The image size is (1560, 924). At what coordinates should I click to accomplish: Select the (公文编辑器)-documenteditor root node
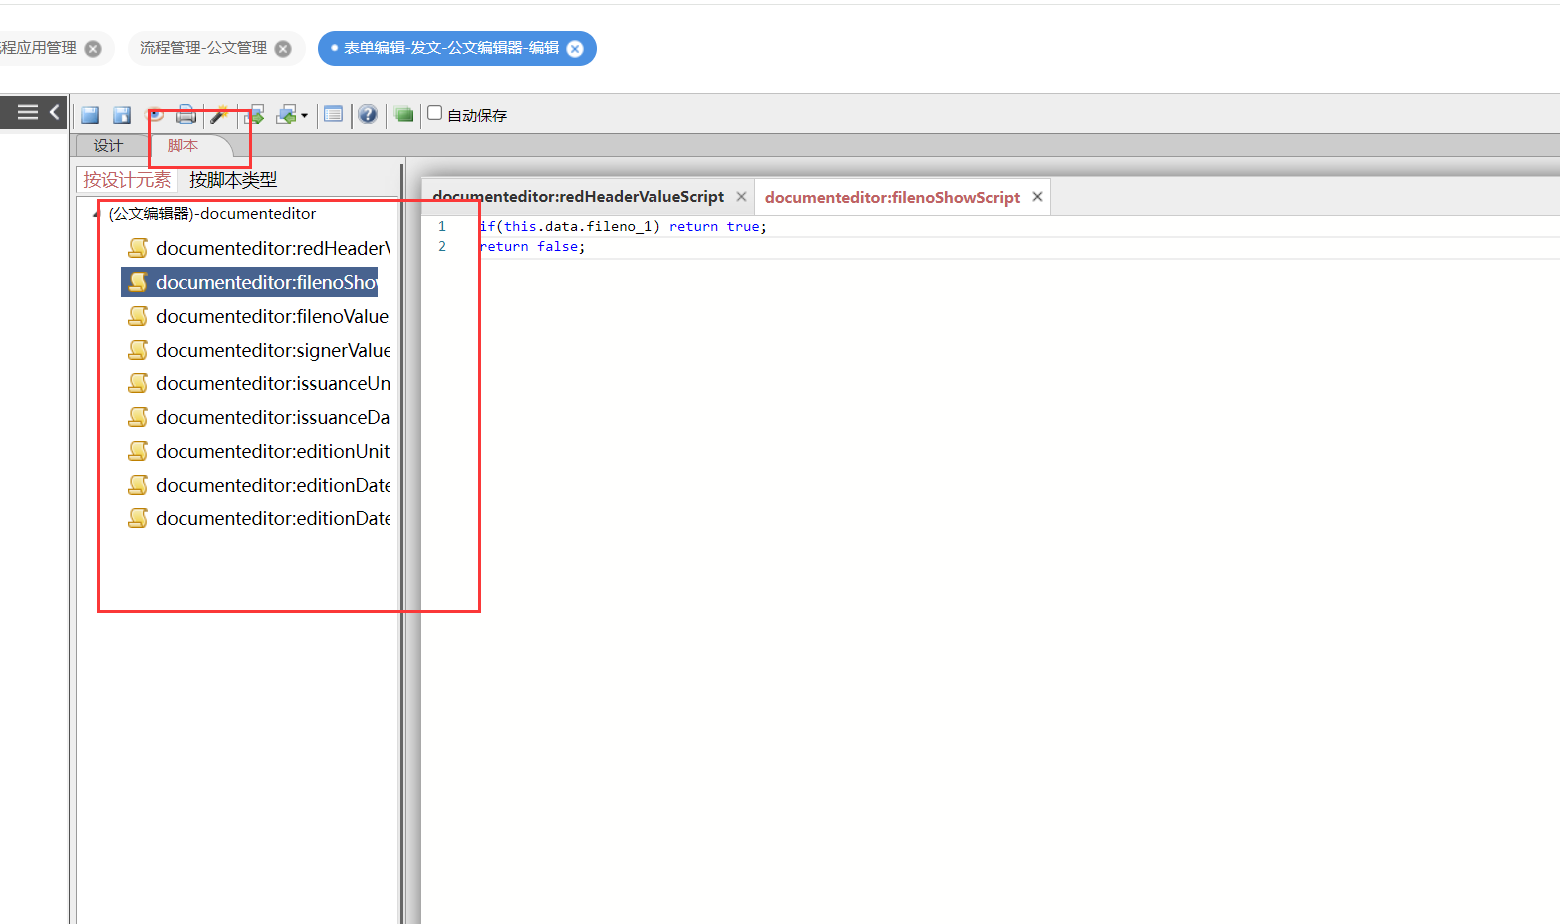pos(212,214)
